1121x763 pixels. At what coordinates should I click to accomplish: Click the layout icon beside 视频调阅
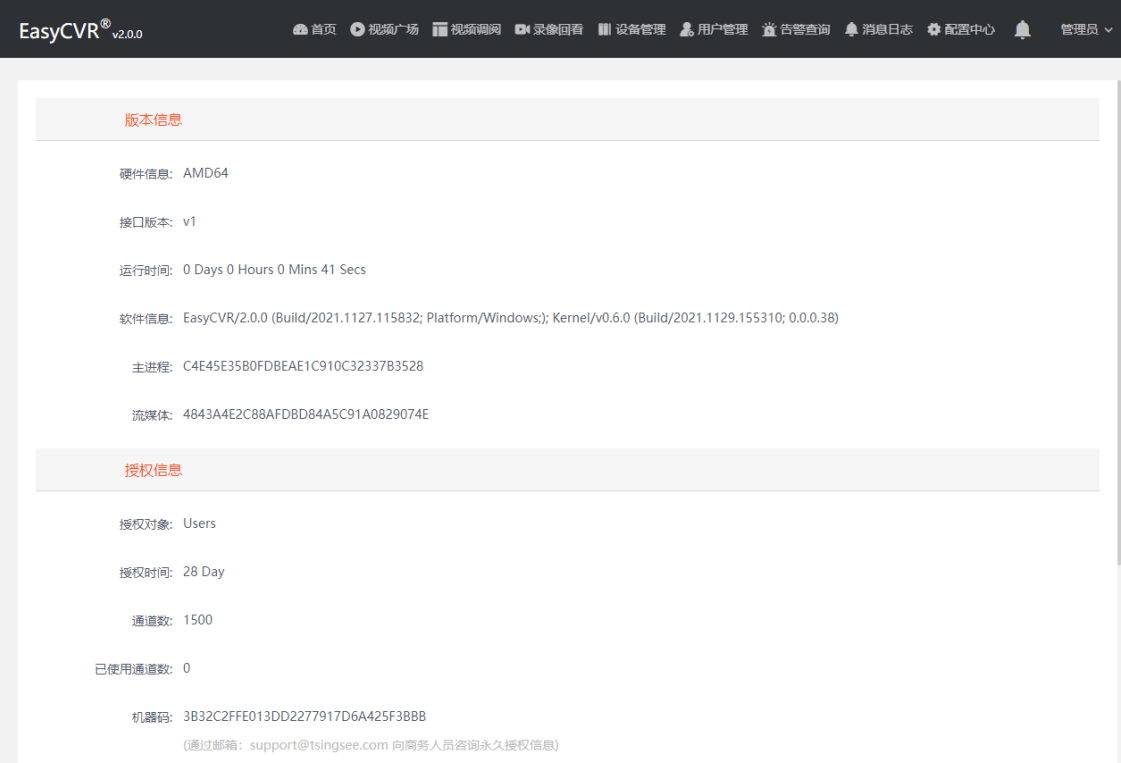pyautogui.click(x=440, y=29)
